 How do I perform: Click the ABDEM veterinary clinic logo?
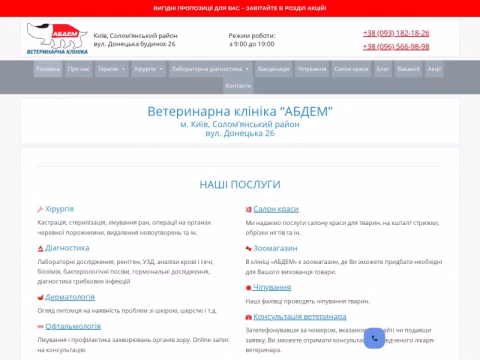(x=57, y=39)
